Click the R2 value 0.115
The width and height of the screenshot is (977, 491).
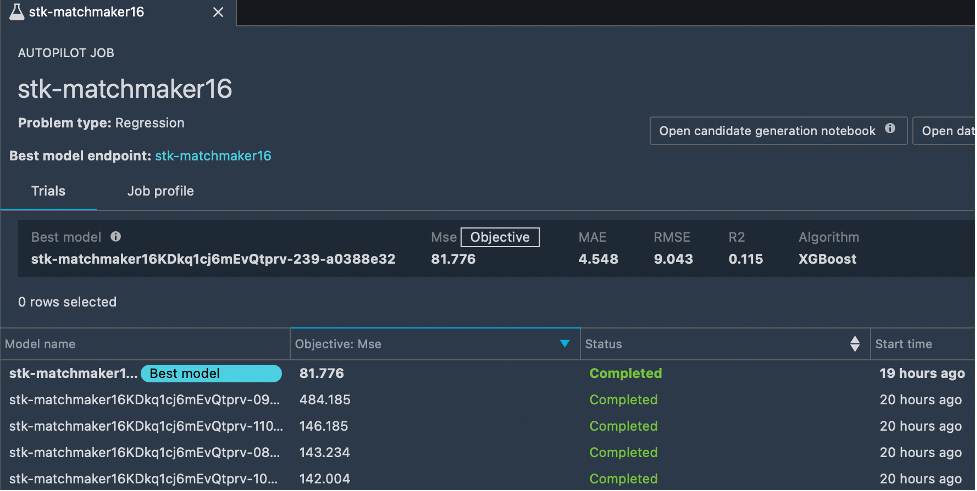(746, 259)
